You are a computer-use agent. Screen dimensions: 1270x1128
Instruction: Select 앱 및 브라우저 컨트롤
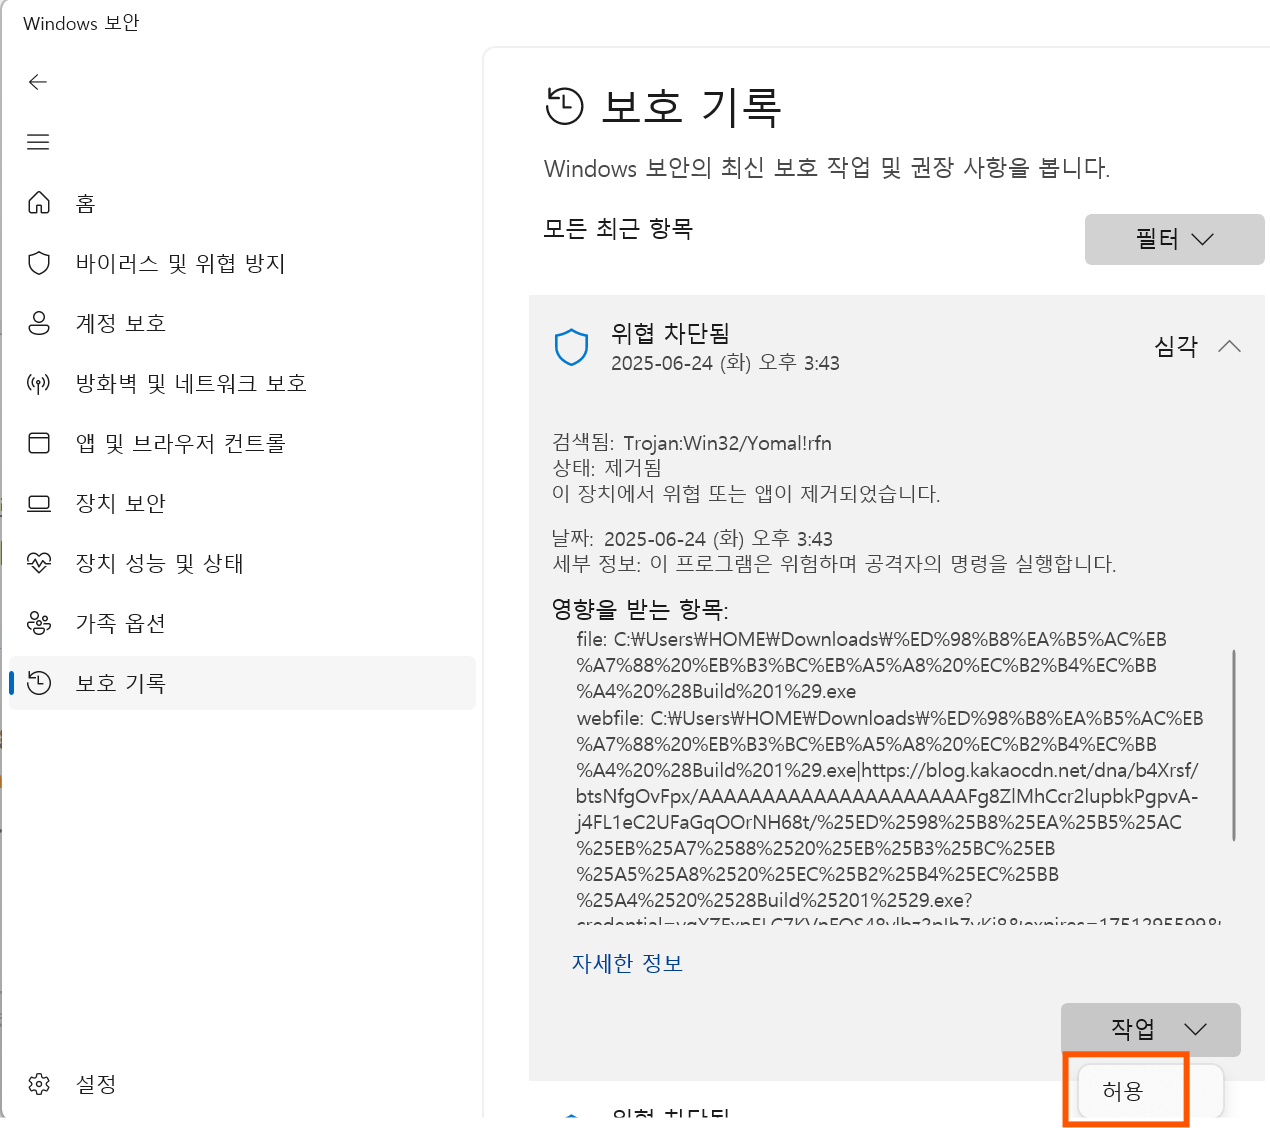(x=243, y=443)
